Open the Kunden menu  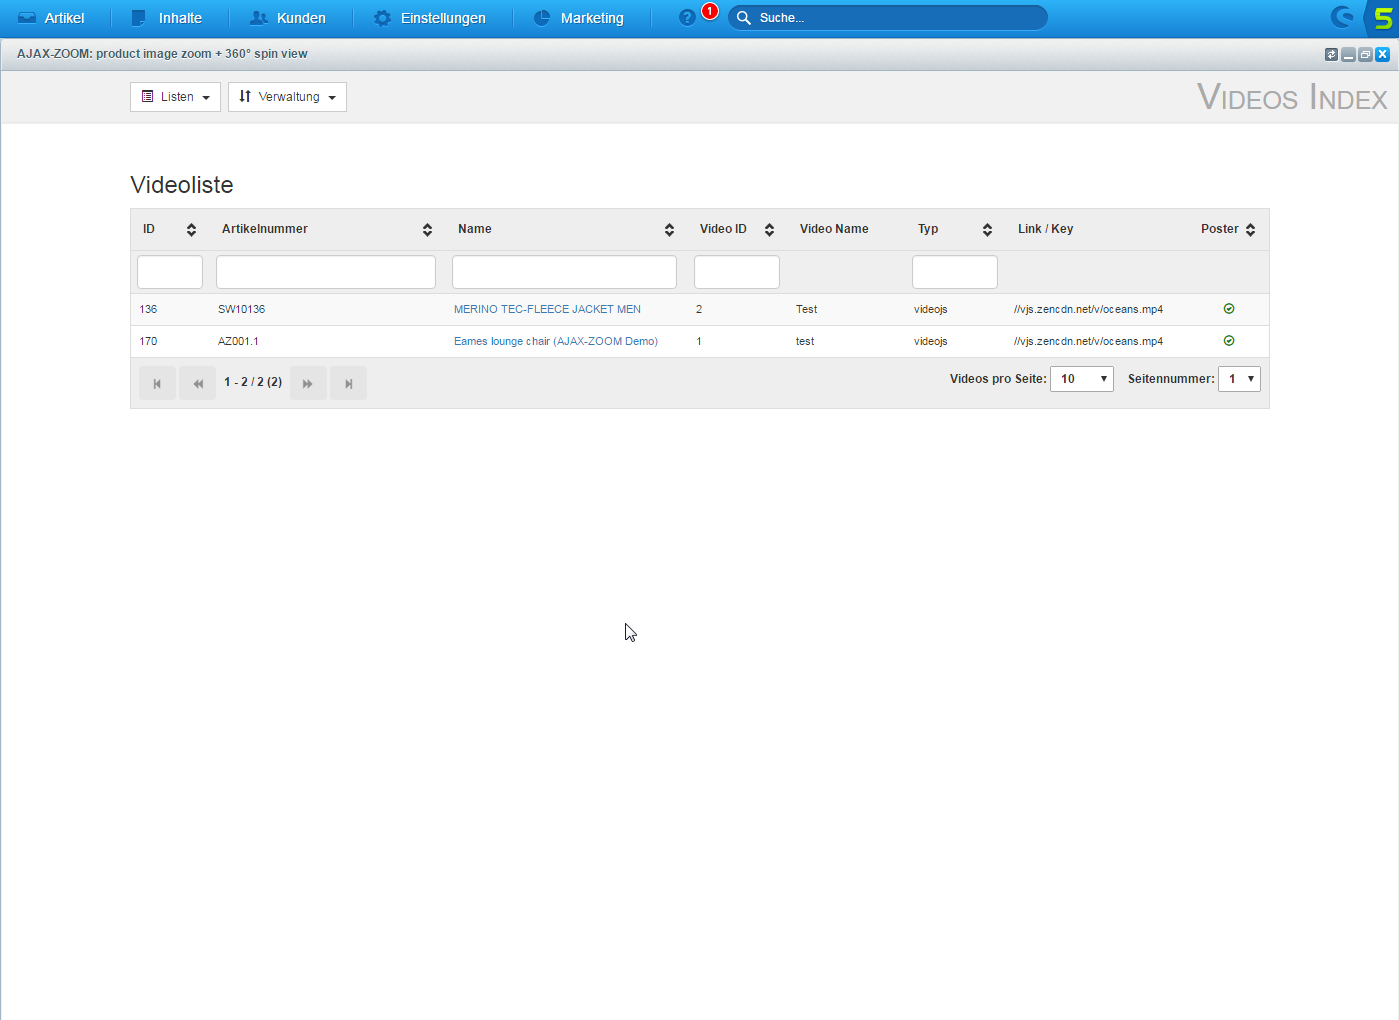tap(288, 18)
